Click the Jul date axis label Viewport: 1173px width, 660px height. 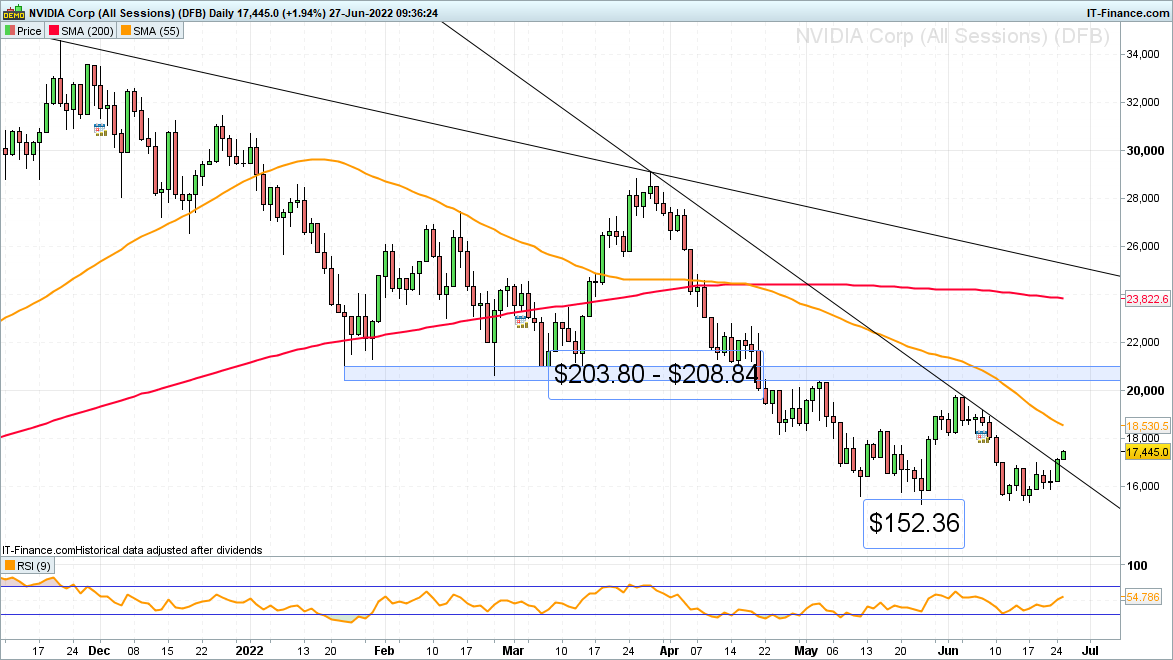click(x=1090, y=651)
